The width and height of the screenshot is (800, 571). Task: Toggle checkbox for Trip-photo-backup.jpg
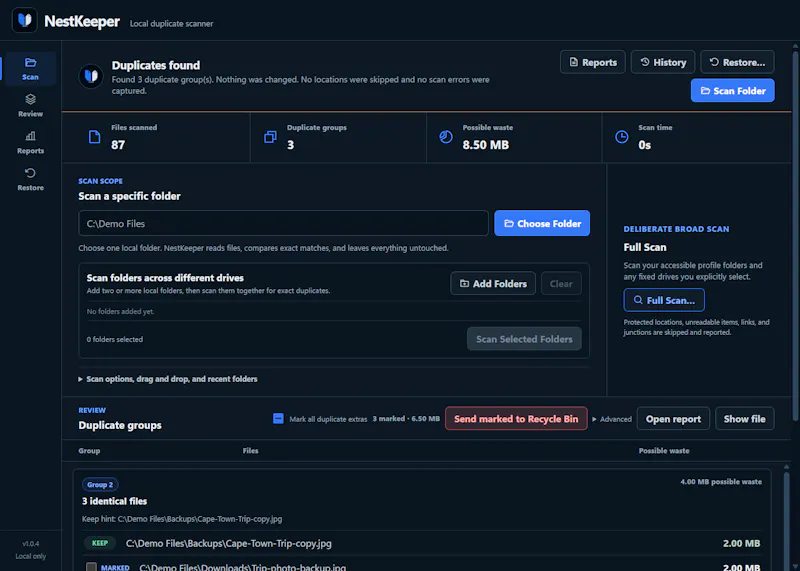coord(91,567)
